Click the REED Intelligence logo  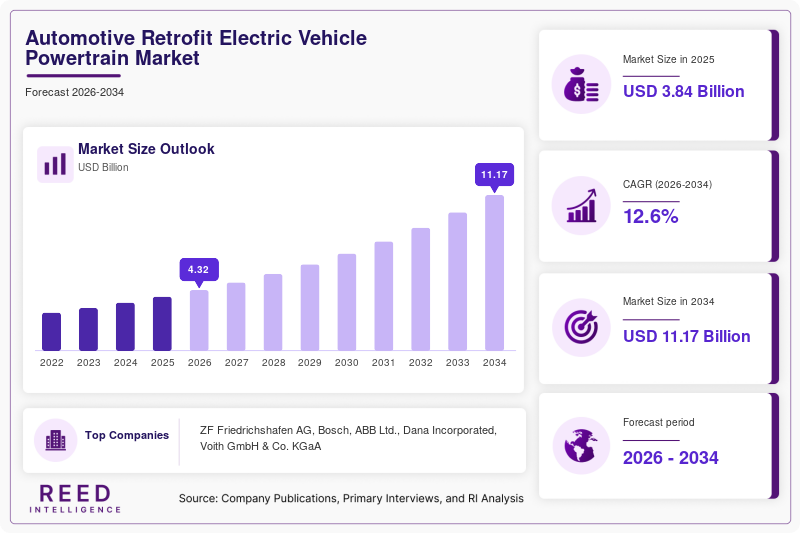click(x=75, y=498)
